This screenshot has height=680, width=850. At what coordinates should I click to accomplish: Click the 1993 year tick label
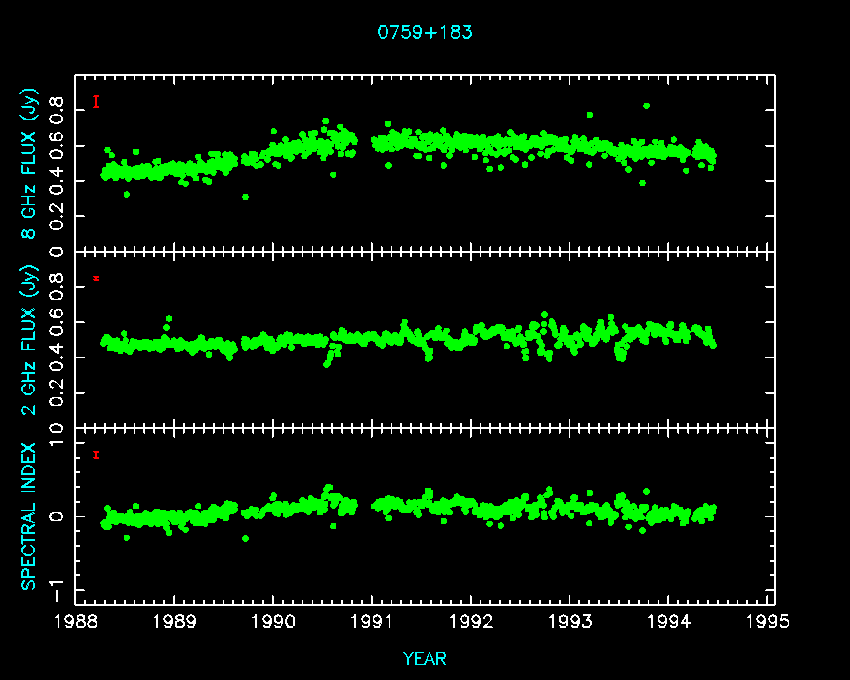point(571,621)
